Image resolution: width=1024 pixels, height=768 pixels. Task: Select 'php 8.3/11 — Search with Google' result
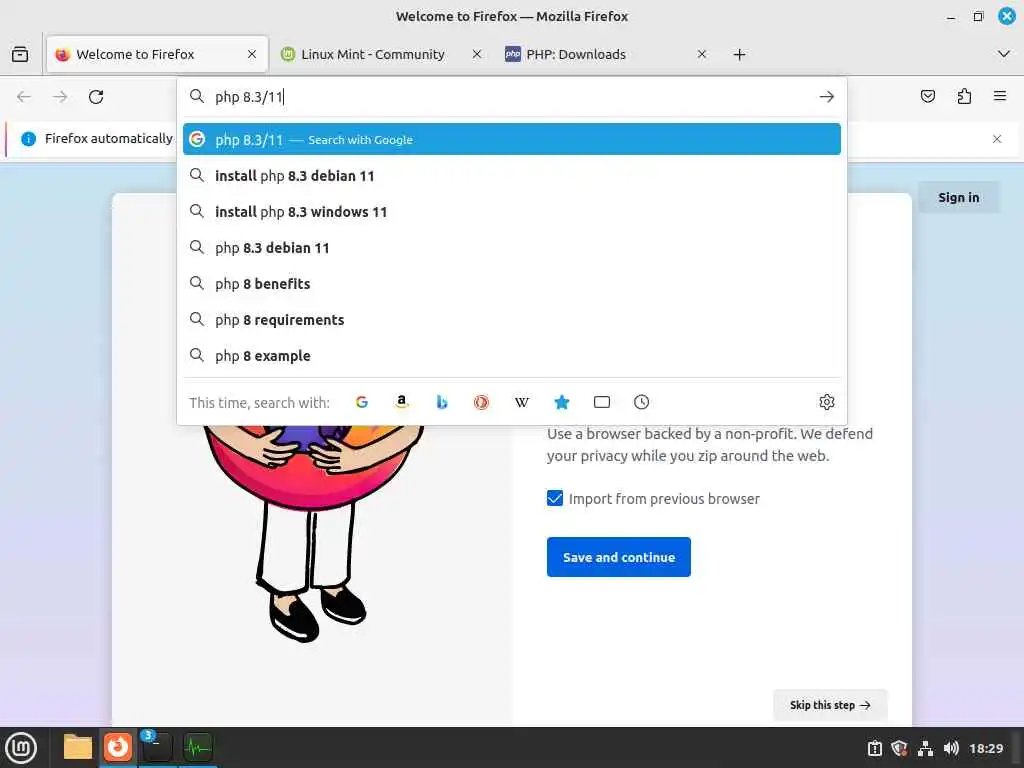pos(511,139)
